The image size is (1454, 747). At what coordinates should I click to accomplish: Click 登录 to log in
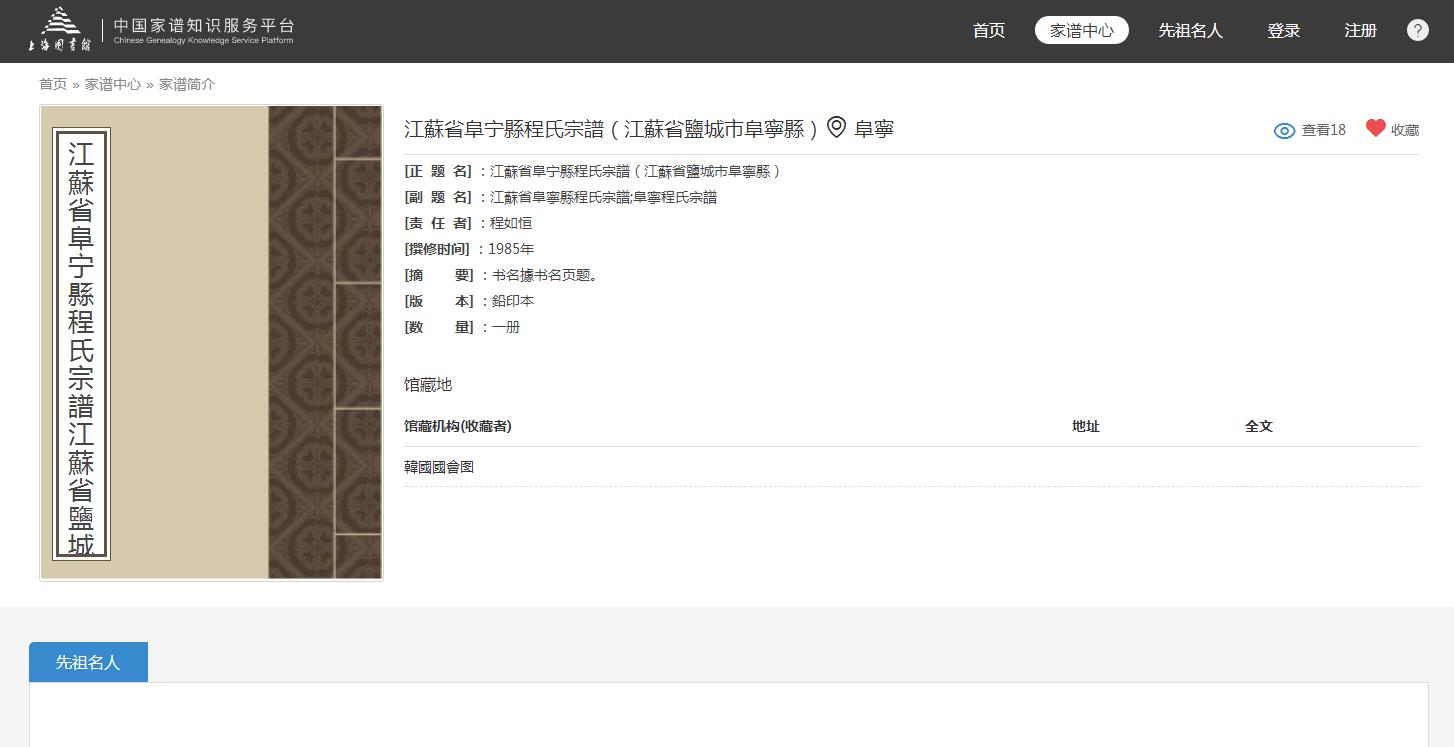tap(1283, 30)
